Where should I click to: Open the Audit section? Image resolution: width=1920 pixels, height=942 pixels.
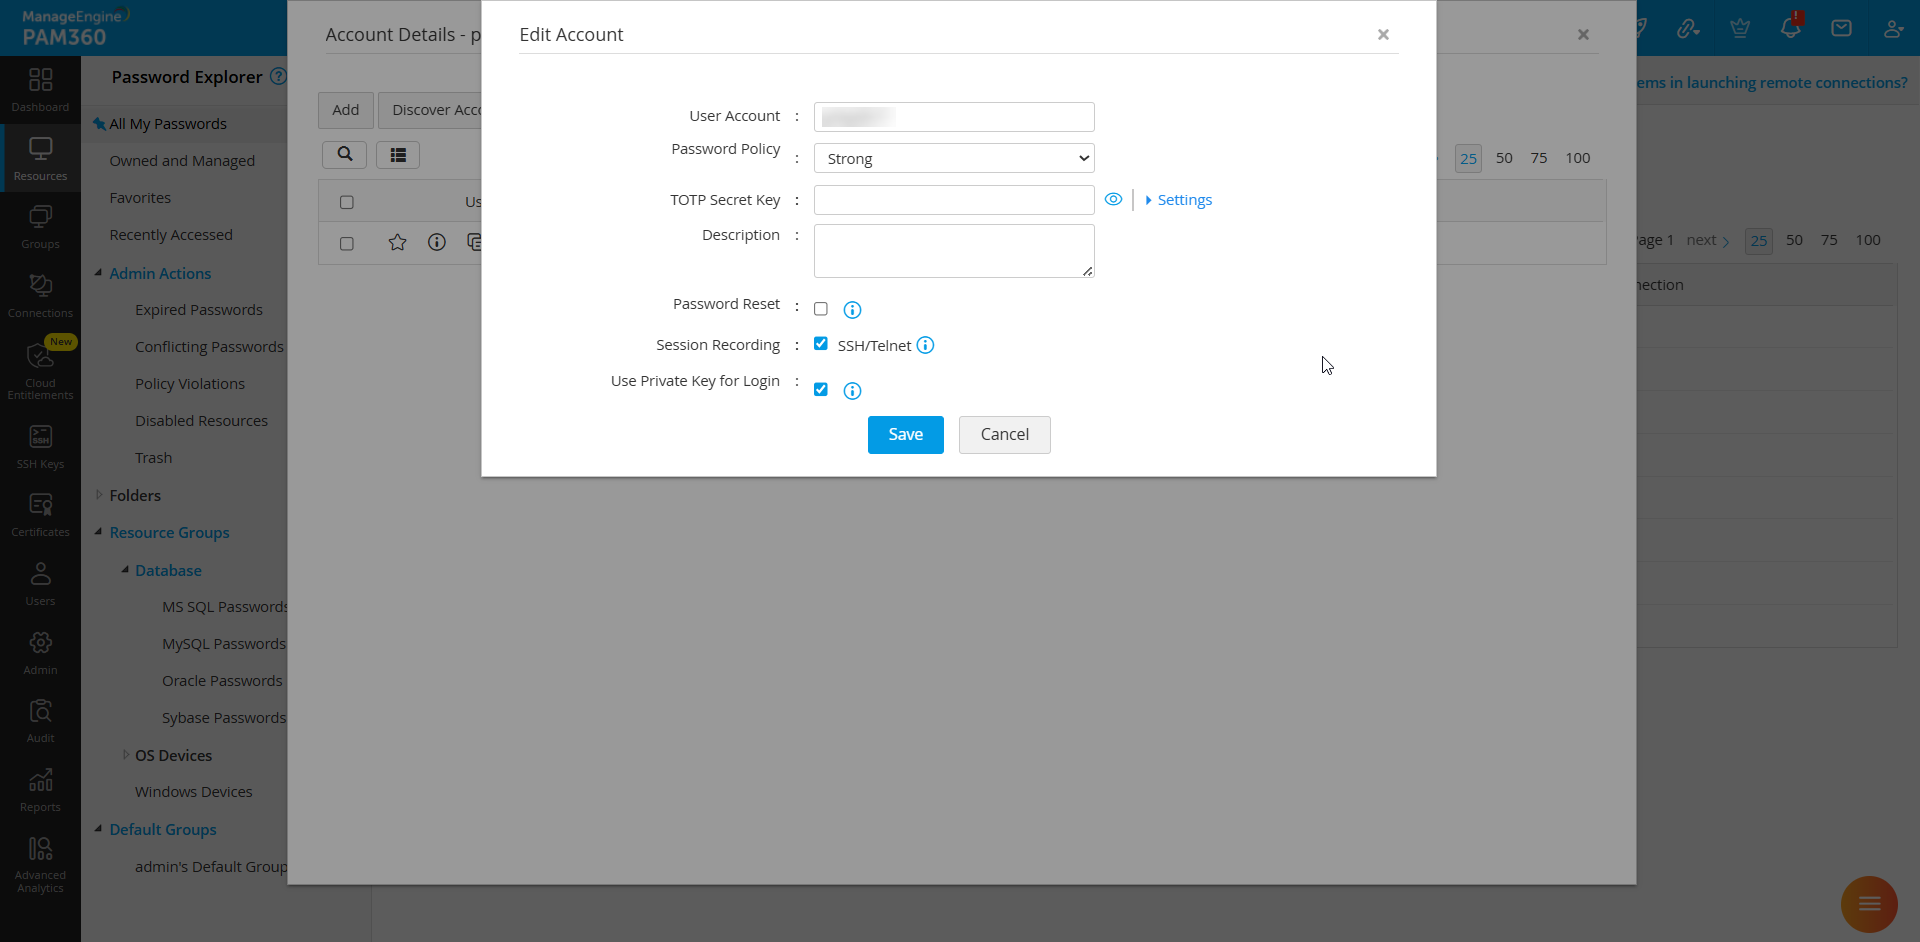coord(40,718)
